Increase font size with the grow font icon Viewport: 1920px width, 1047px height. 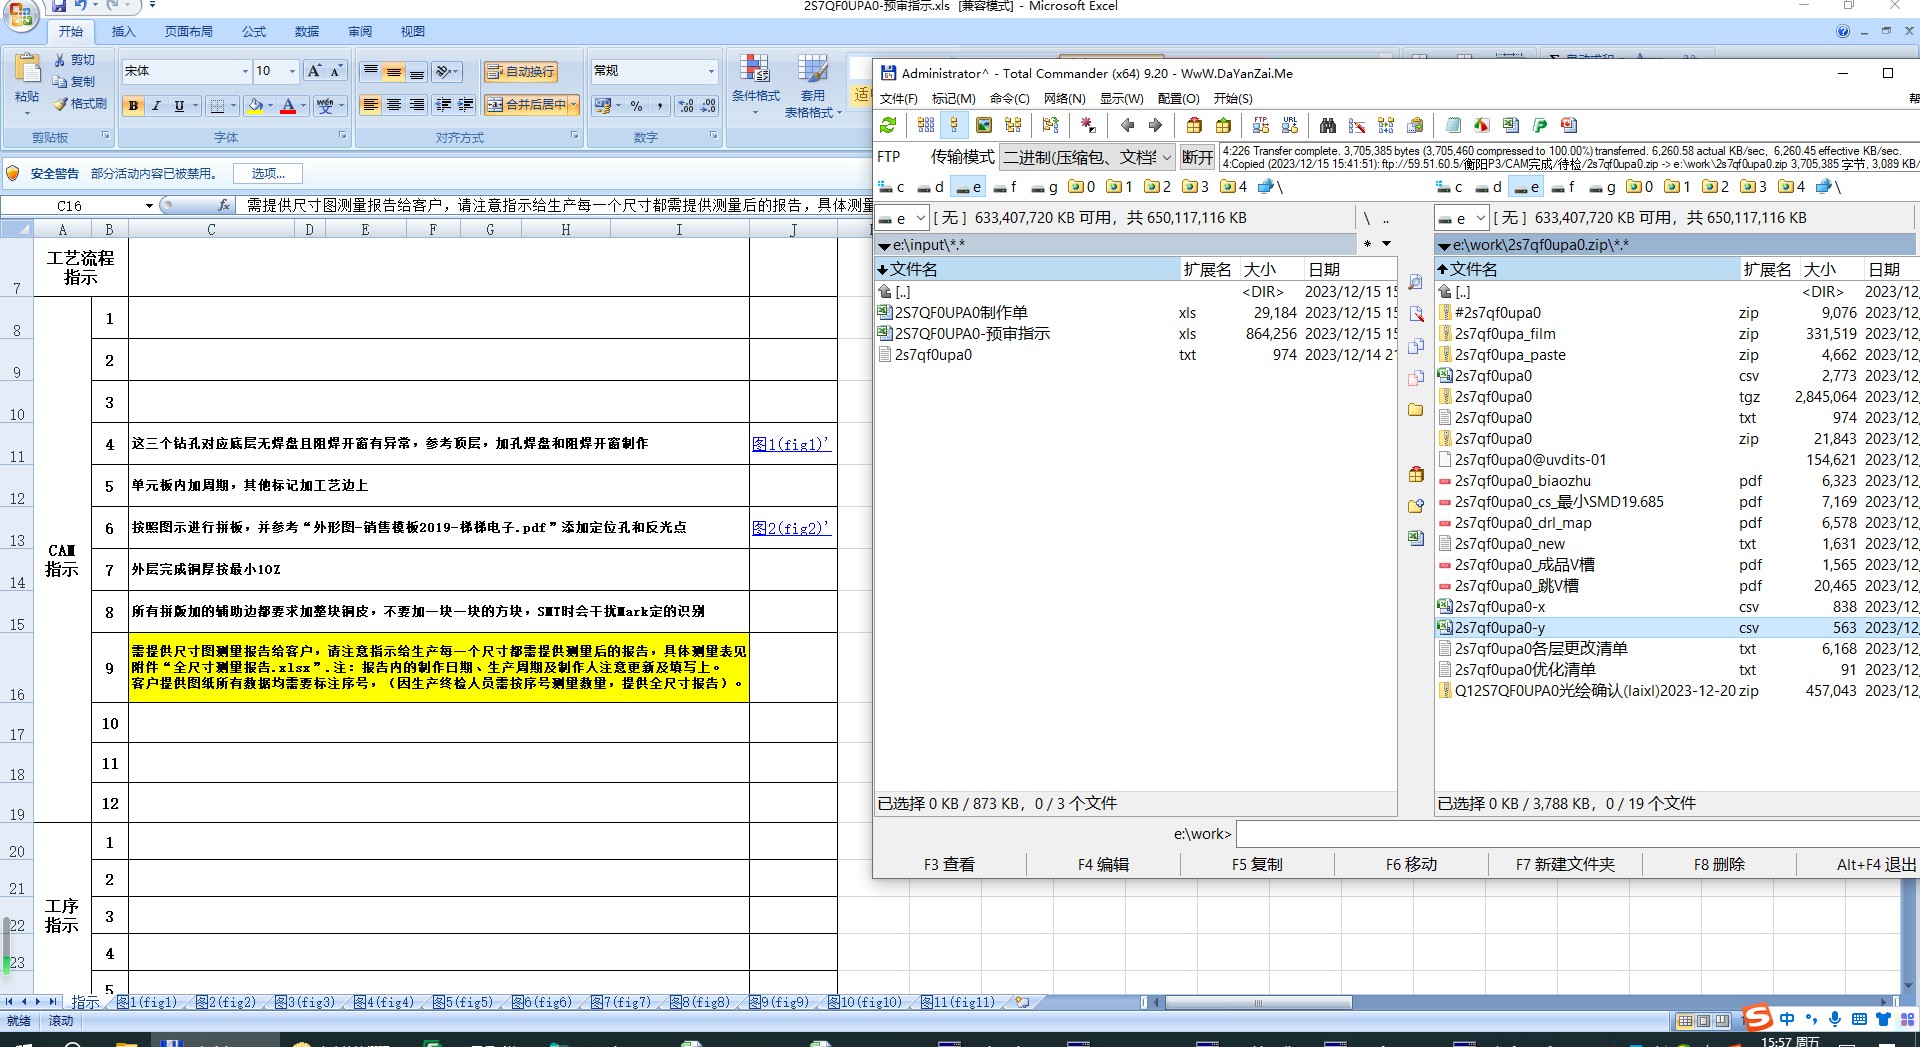point(314,71)
